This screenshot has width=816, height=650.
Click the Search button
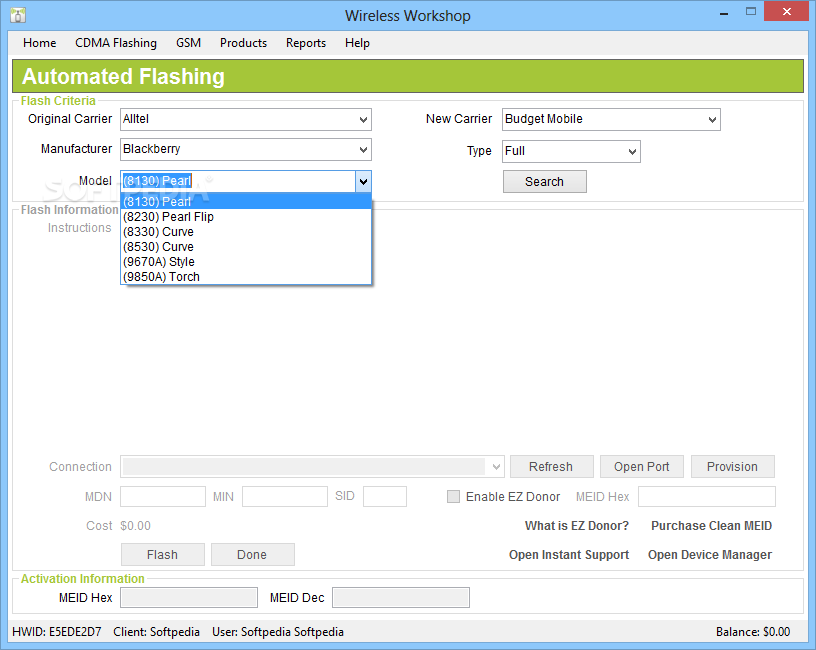tap(544, 182)
